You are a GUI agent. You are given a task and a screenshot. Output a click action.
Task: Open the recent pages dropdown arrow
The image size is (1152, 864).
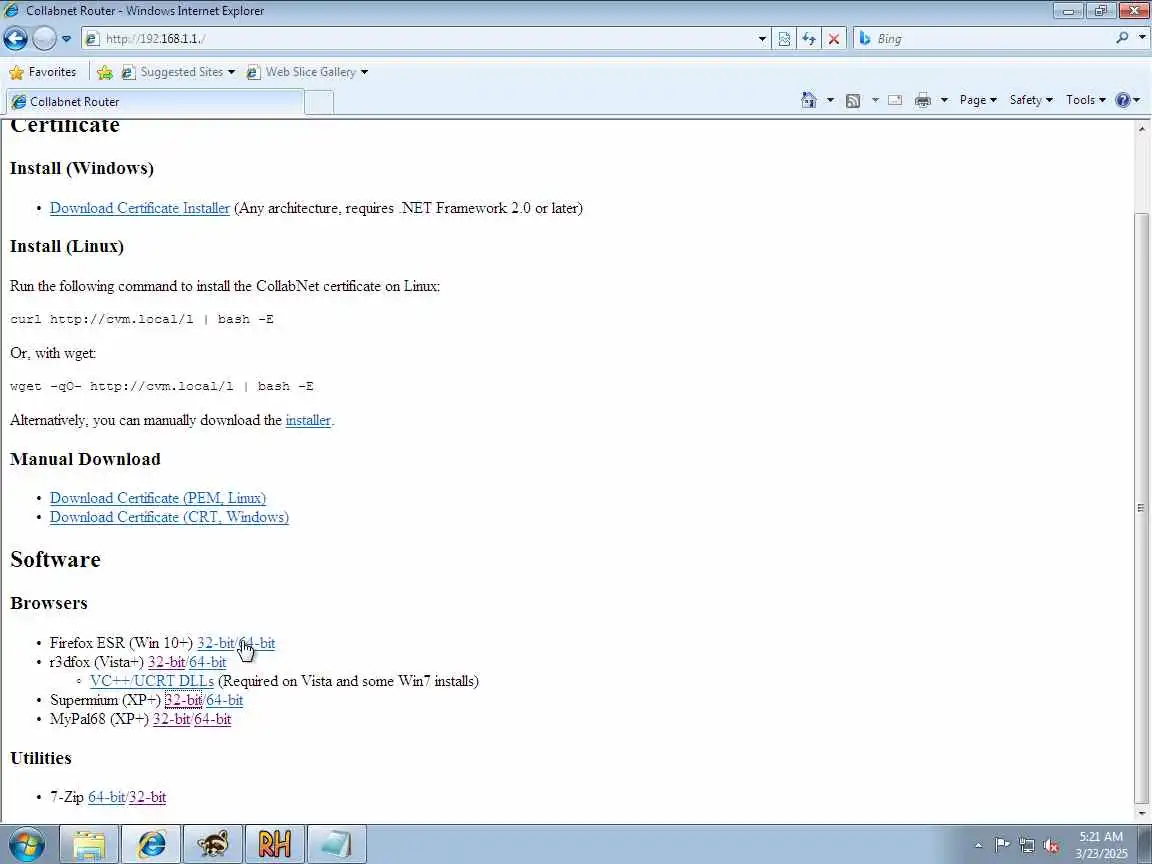[66, 39]
